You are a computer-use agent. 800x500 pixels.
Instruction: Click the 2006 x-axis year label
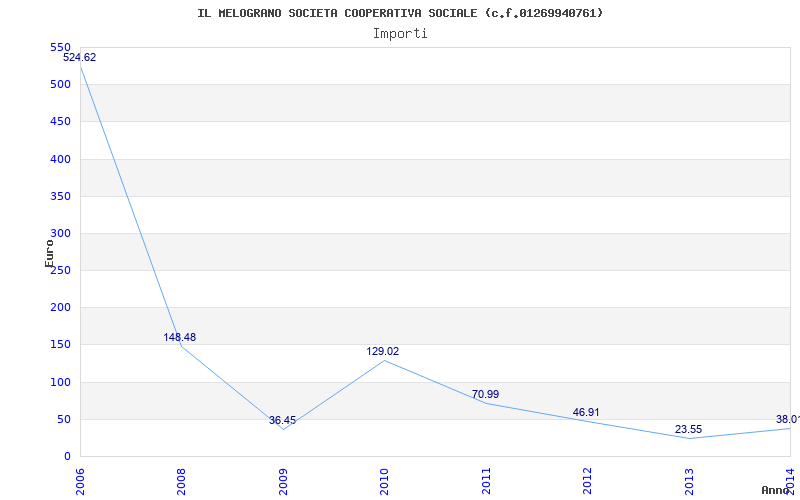point(80,483)
